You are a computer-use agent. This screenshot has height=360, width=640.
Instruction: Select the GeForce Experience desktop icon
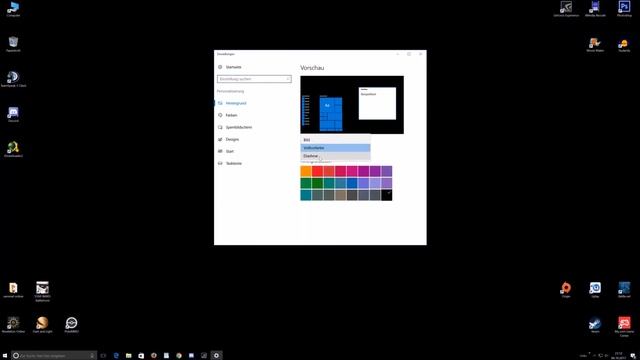(x=566, y=9)
